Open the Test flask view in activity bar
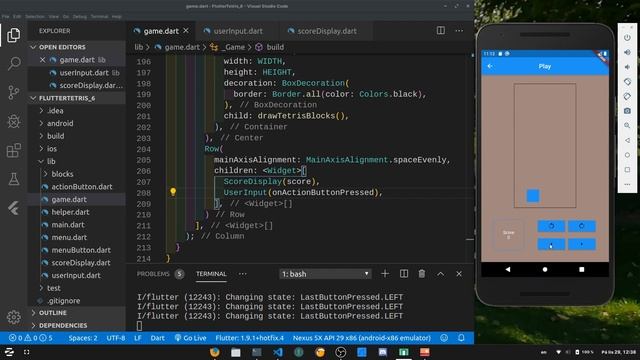This screenshot has width=640, height=360. (13, 179)
